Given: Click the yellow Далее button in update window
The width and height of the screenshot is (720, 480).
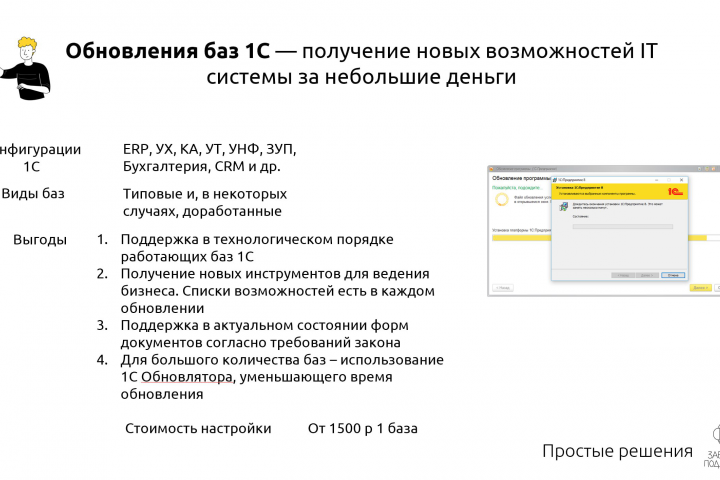Looking at the screenshot, I should click(701, 288).
